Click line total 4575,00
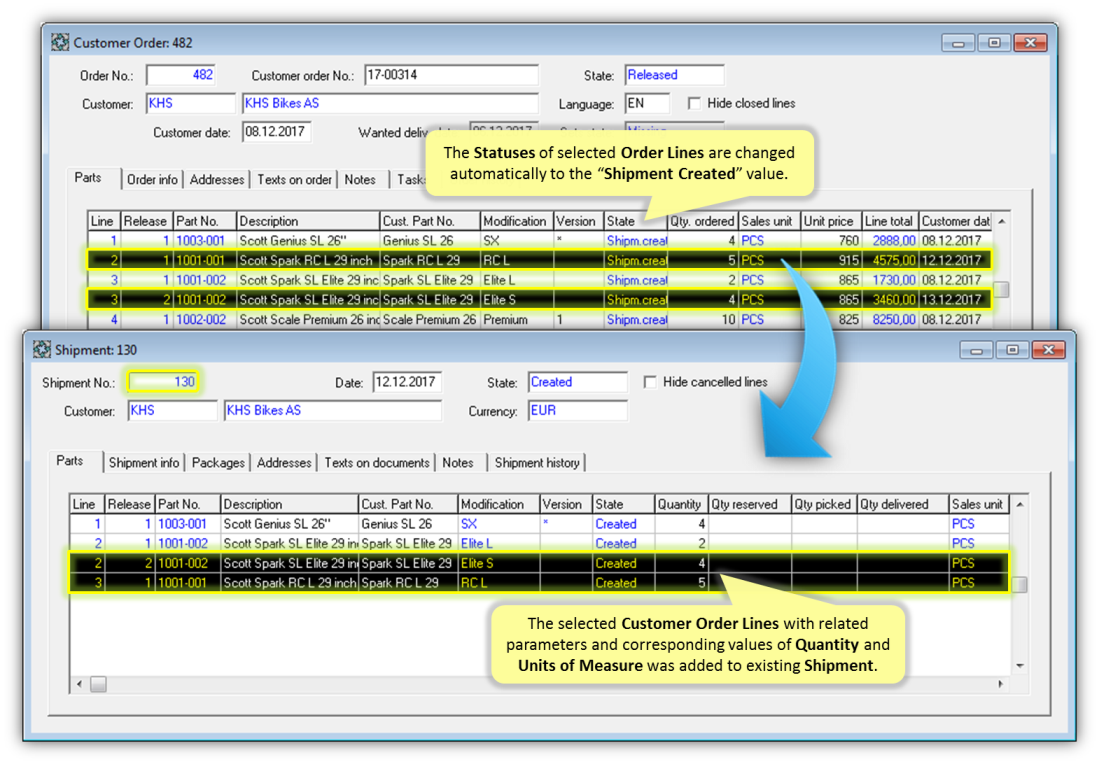 894,260
